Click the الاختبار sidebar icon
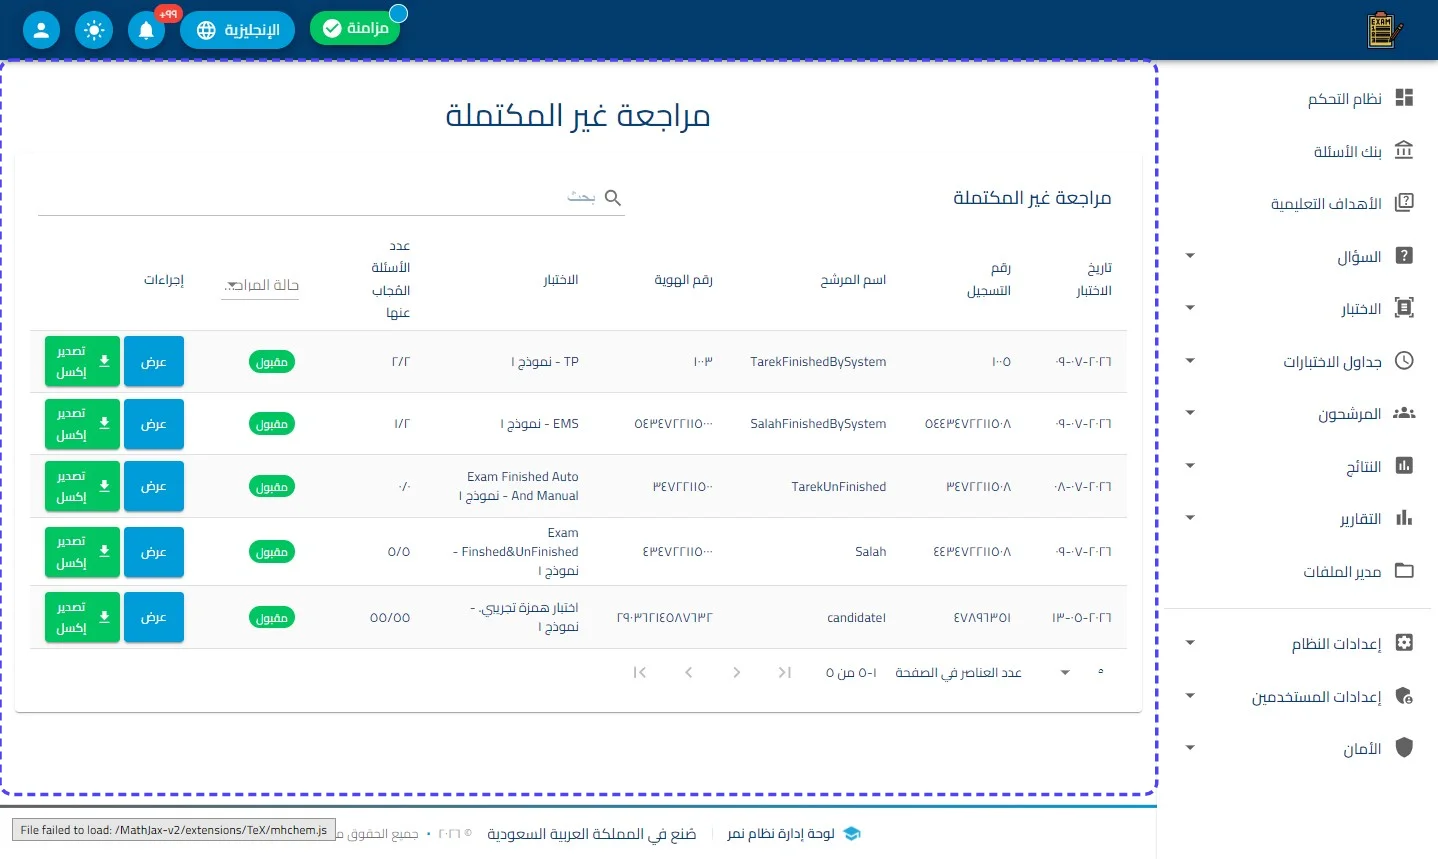Image resolution: width=1438 pixels, height=859 pixels. click(1404, 308)
